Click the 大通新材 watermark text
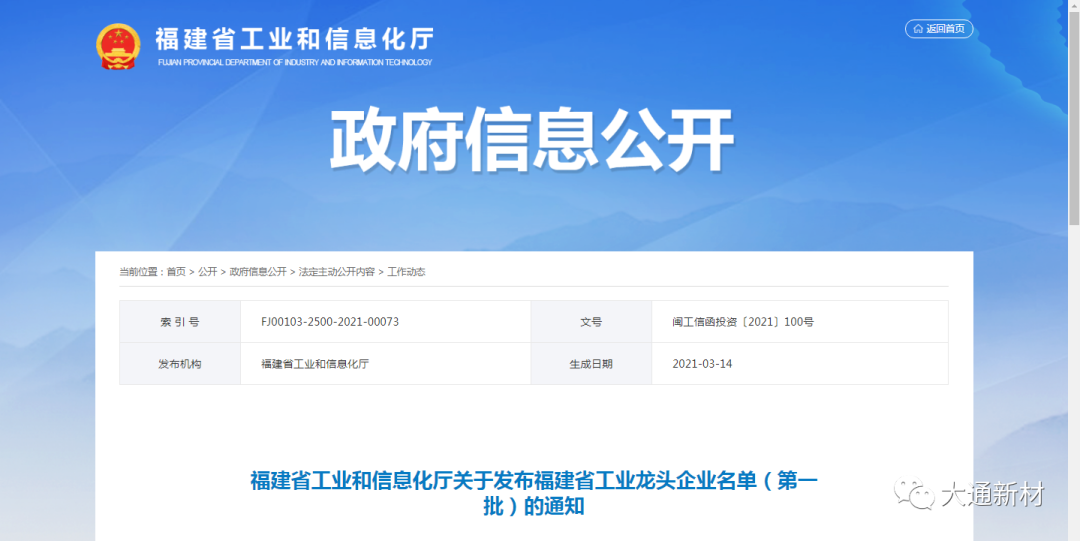 [x=991, y=495]
